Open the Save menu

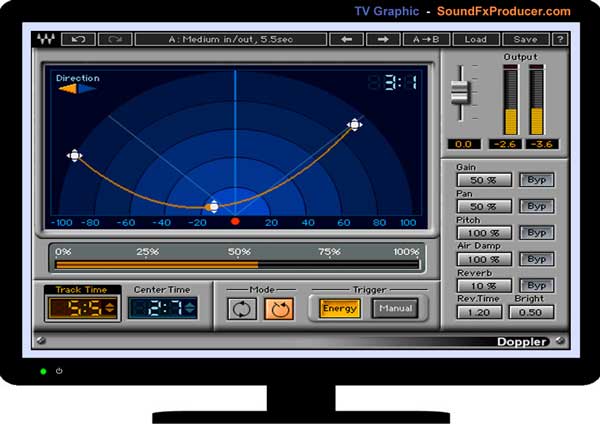point(526,39)
